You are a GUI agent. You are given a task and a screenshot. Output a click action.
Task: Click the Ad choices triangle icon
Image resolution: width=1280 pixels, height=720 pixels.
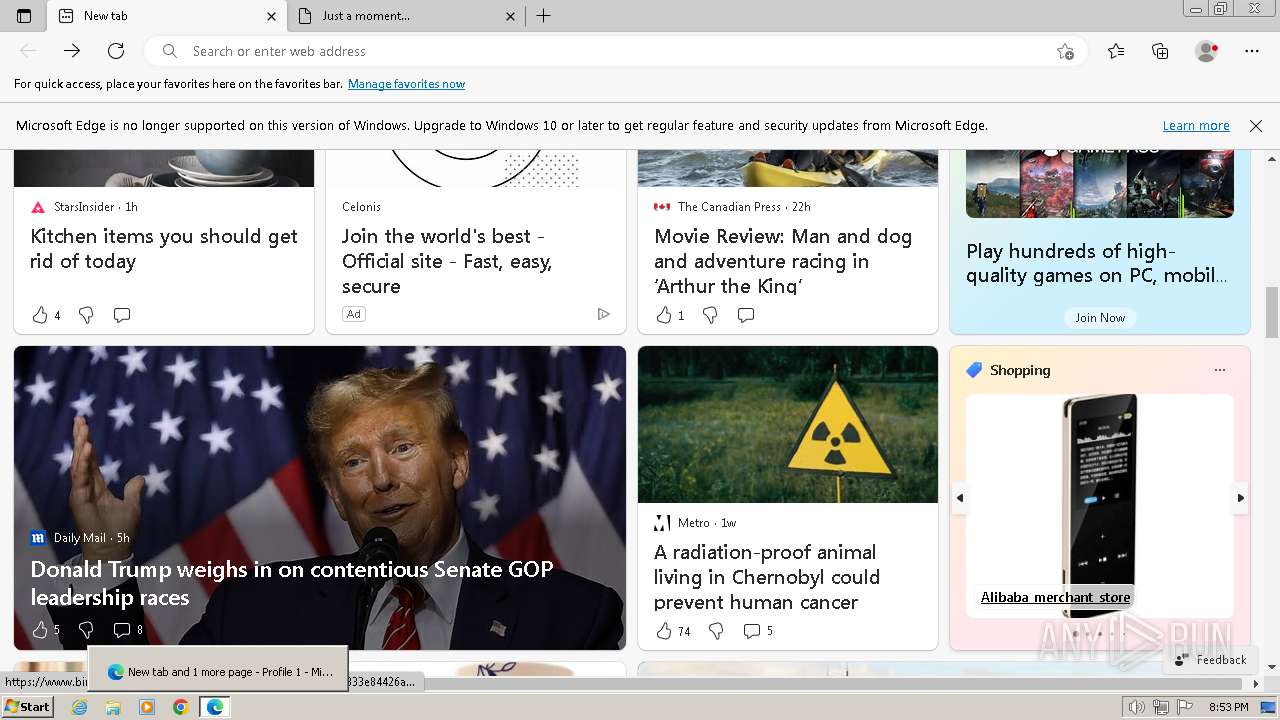tap(603, 314)
